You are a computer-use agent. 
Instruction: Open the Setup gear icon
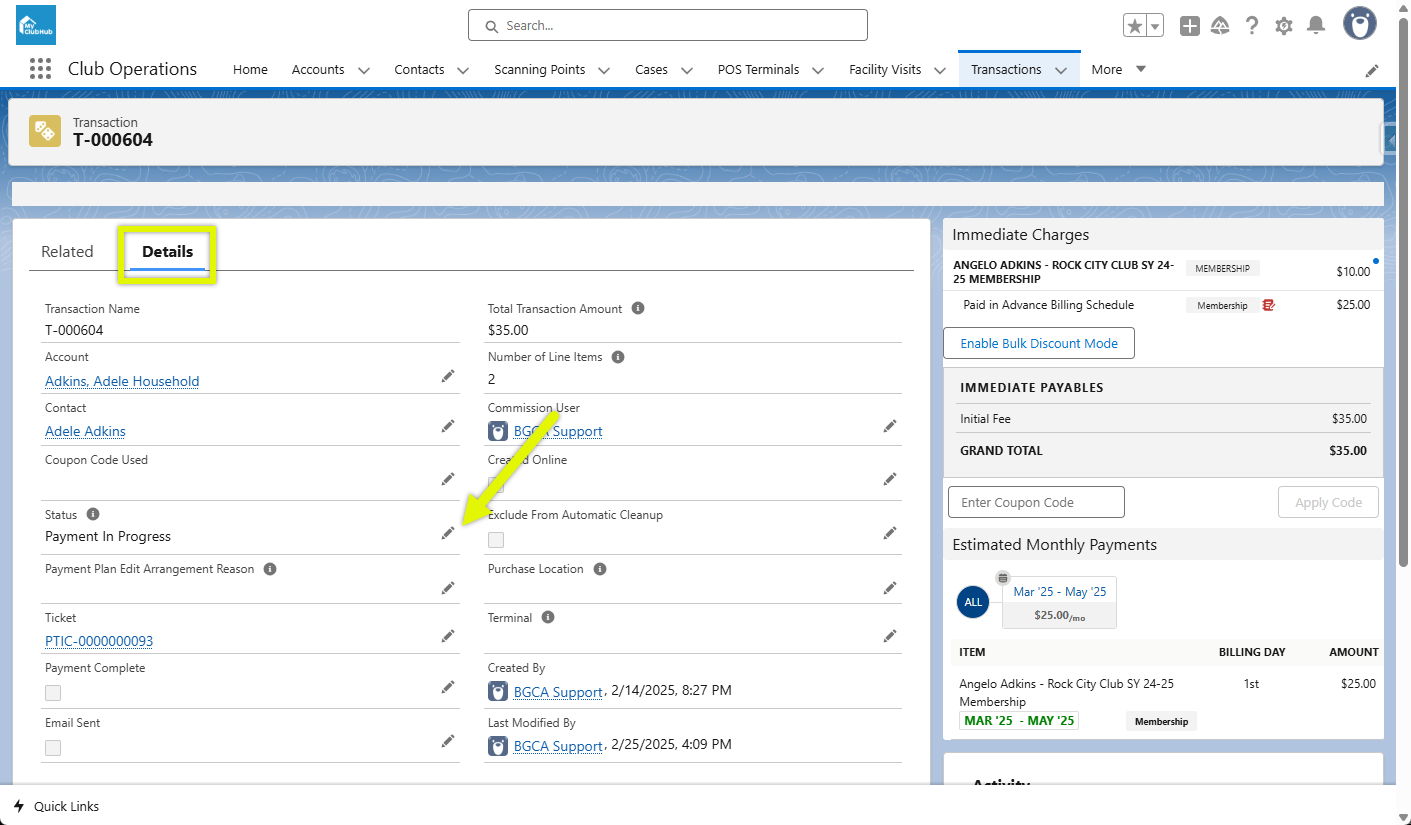point(1284,26)
